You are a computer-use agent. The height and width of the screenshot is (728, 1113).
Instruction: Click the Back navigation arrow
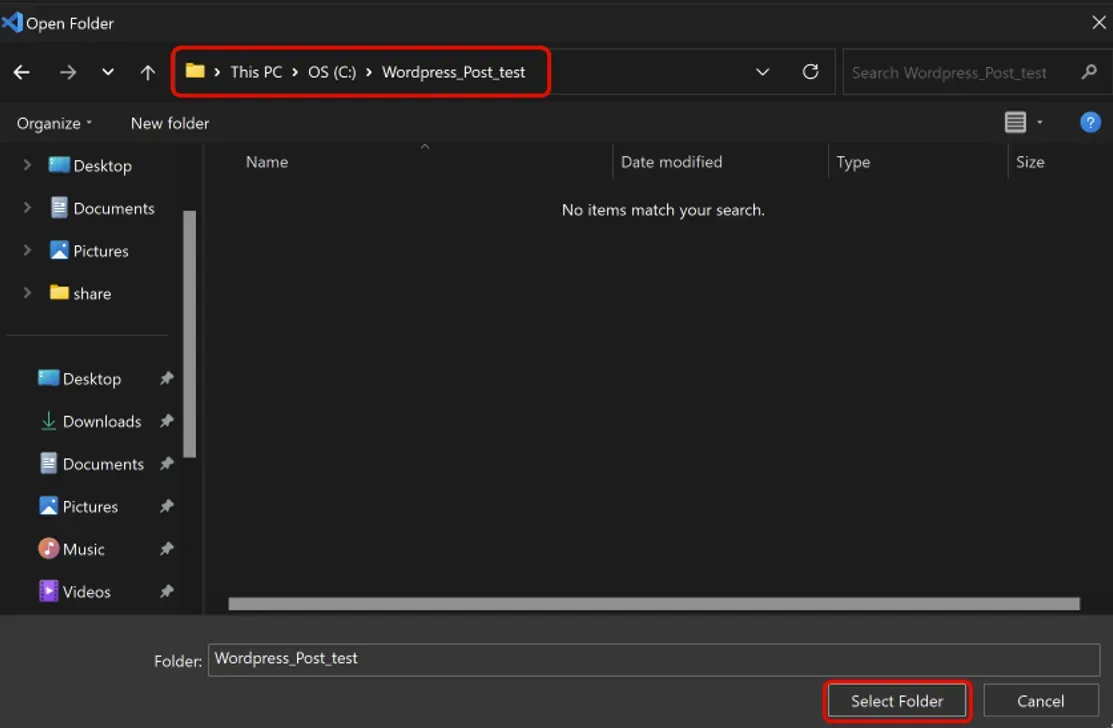pos(22,72)
